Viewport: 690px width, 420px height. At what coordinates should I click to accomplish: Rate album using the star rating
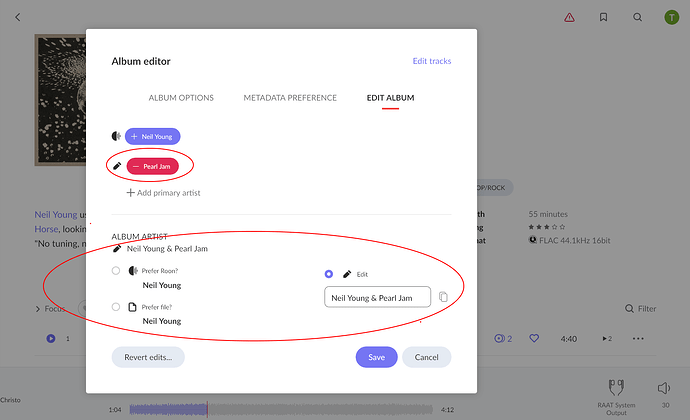547,227
